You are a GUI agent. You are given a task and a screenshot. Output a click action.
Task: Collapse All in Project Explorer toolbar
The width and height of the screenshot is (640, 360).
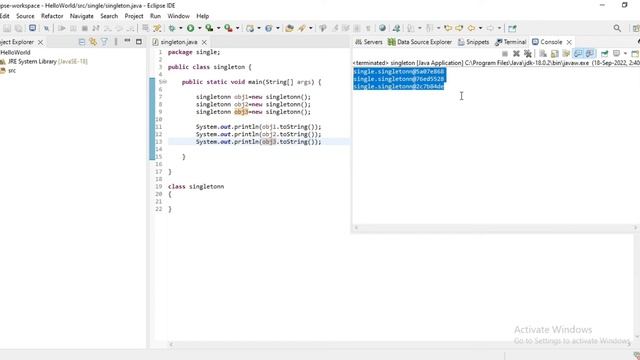[82, 42]
